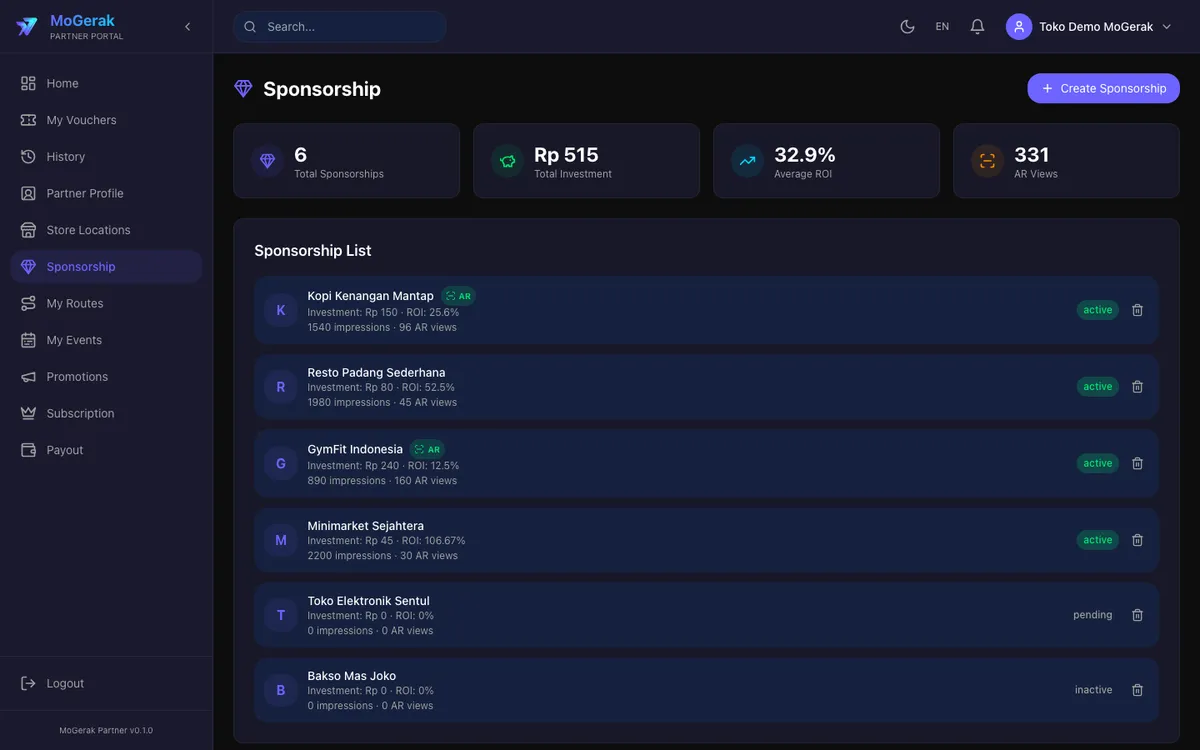Delete Minimarket Sejahtera sponsorship
Viewport: 1200px width, 750px height.
(1137, 540)
